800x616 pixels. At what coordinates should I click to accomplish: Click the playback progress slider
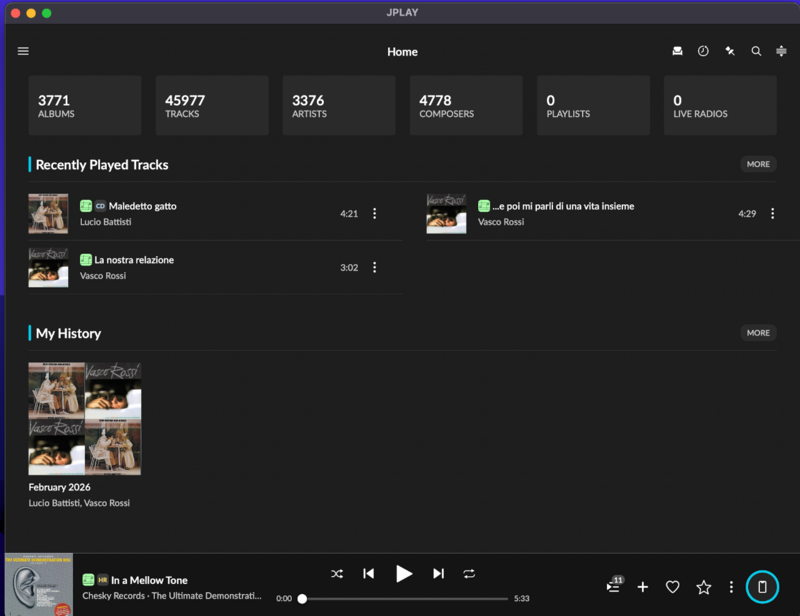(404, 598)
